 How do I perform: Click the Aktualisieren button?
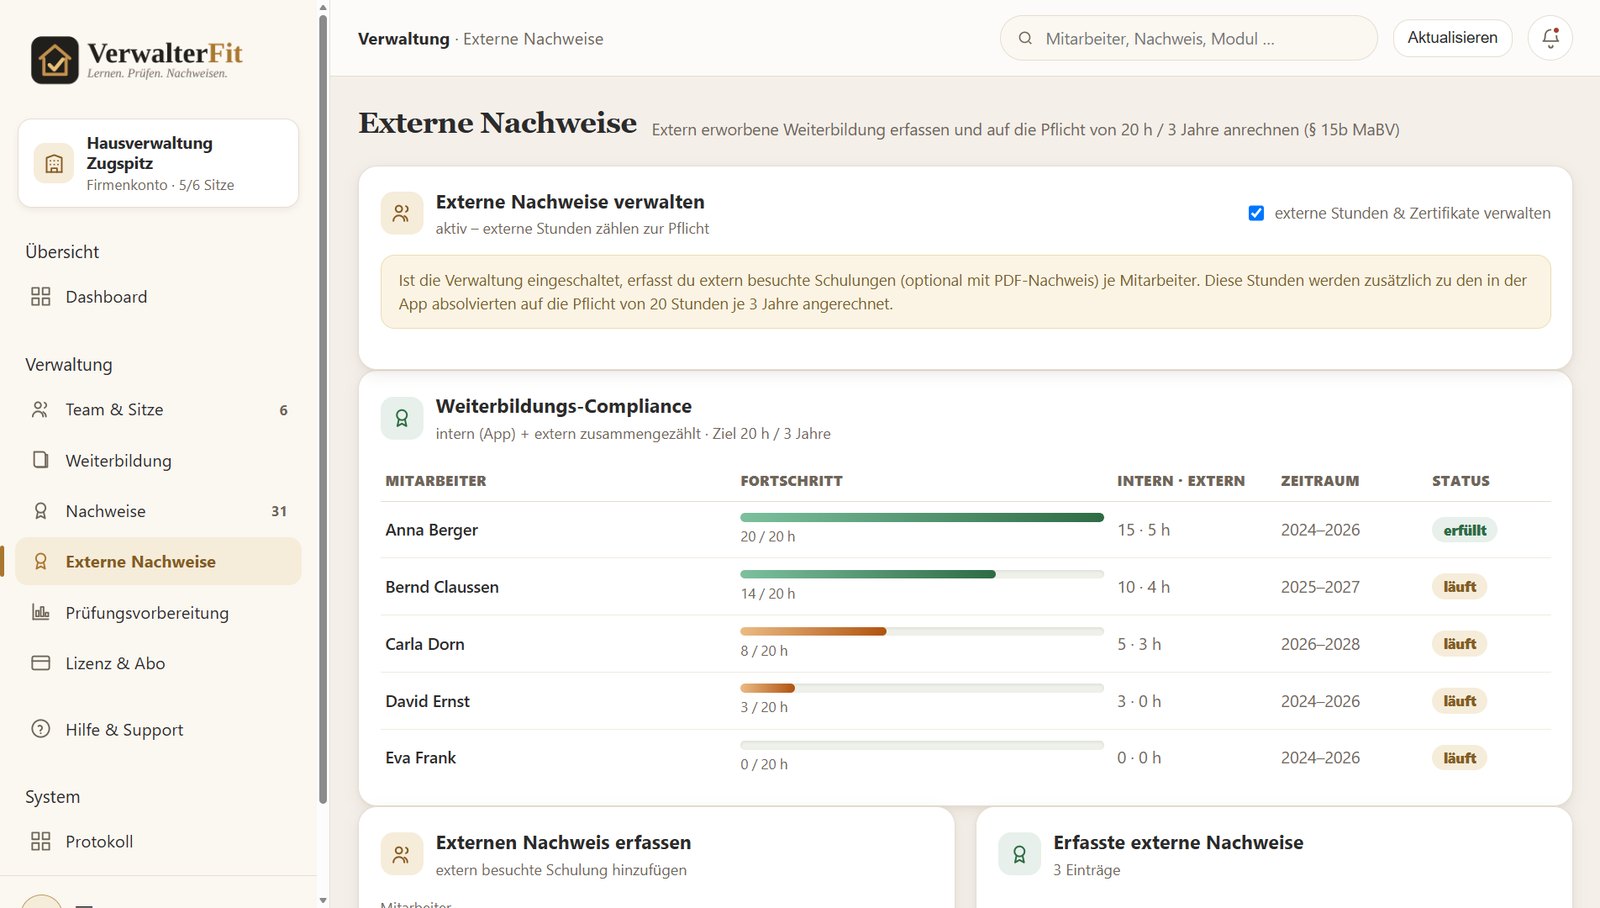(x=1452, y=38)
